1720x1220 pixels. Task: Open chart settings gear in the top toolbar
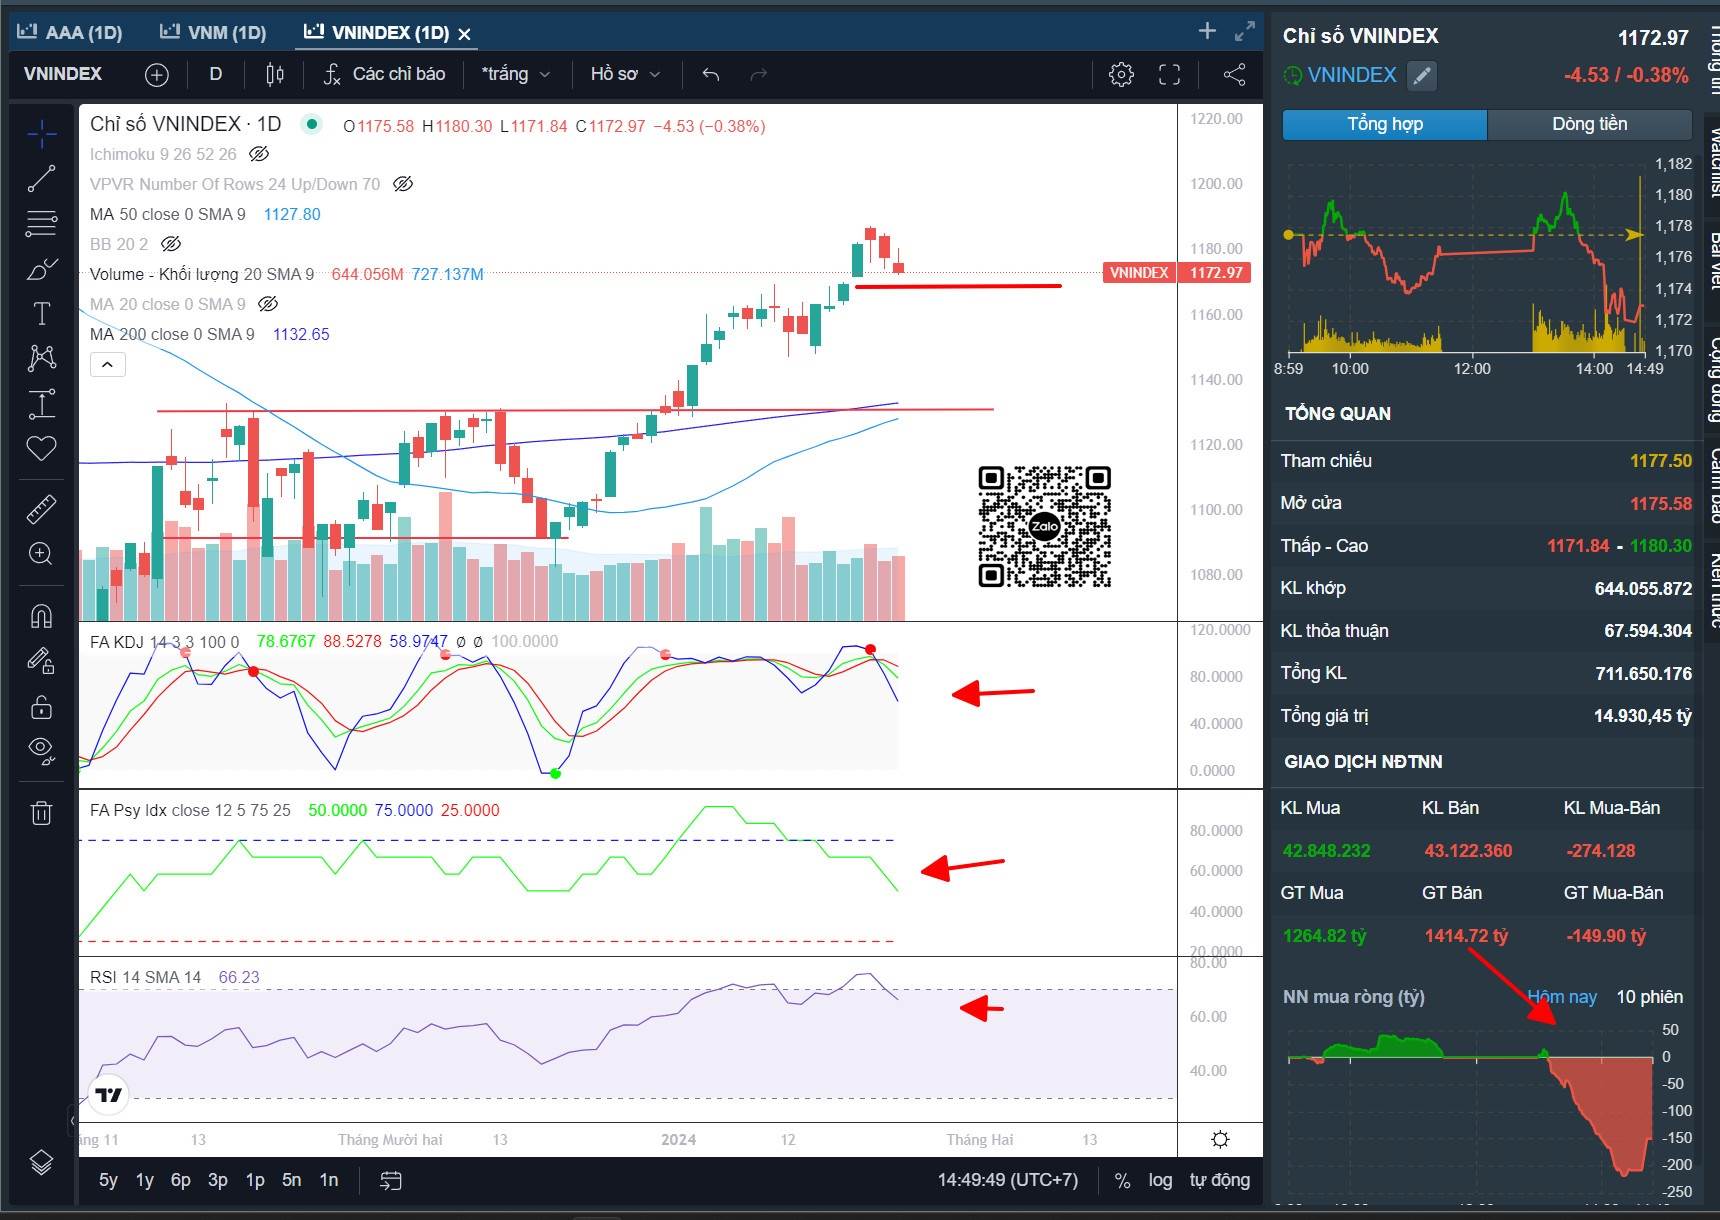click(x=1121, y=74)
